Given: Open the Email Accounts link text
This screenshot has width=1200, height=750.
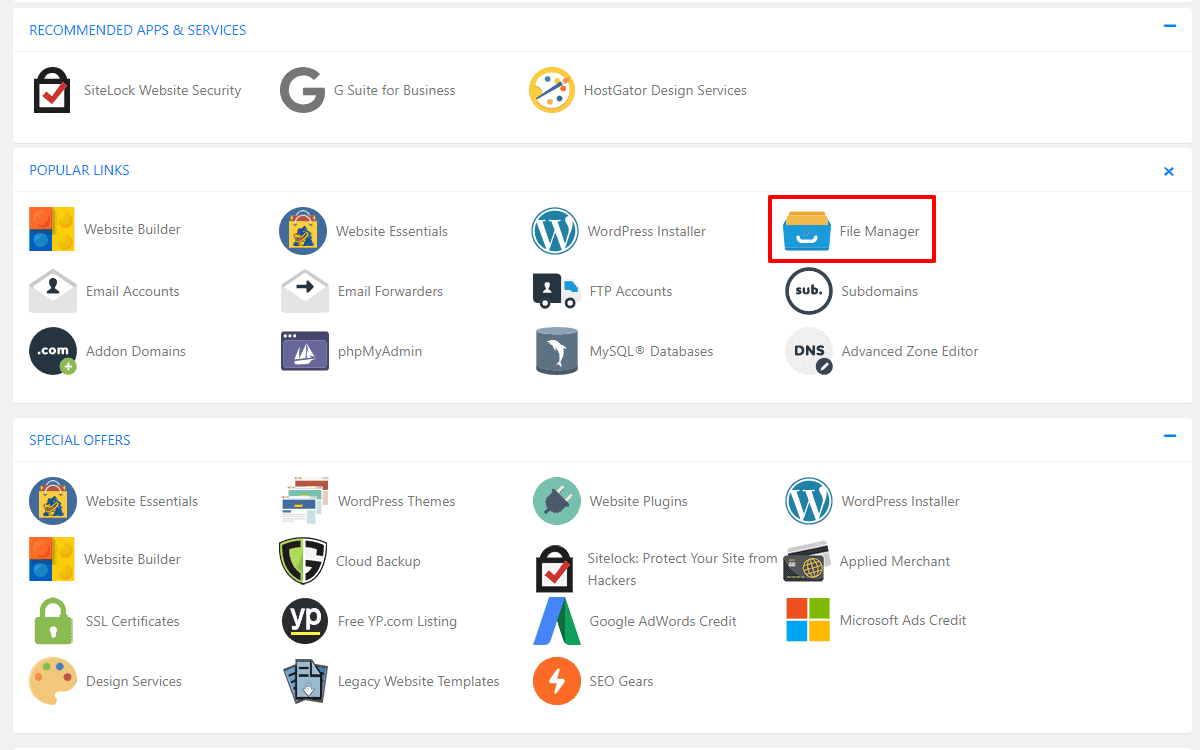Looking at the screenshot, I should point(133,291).
